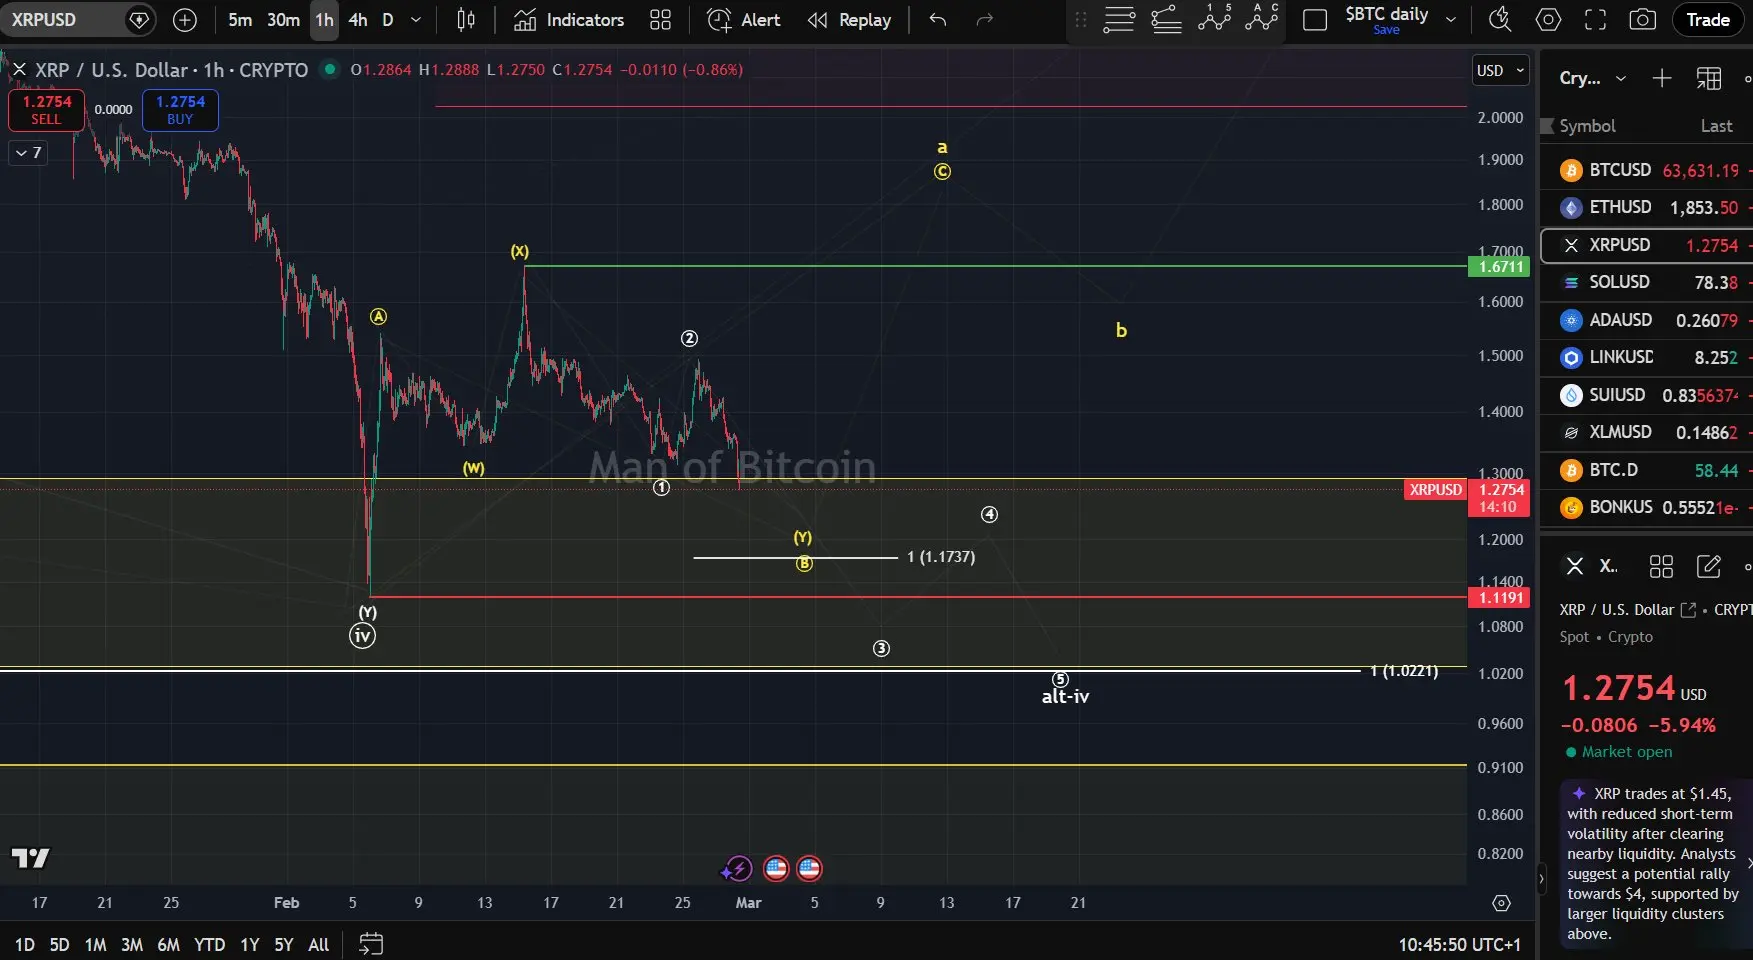Grab the floating drawing toolbar handle
This screenshot has width=1753, height=960.
pos(1081,20)
